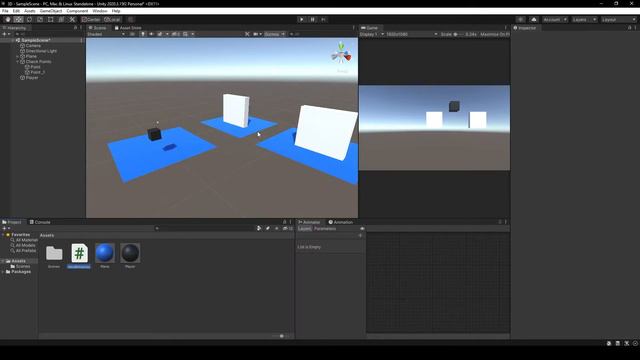The height and width of the screenshot is (360, 640).
Task: Click the Project asset icon size slider
Action: [x=281, y=336]
